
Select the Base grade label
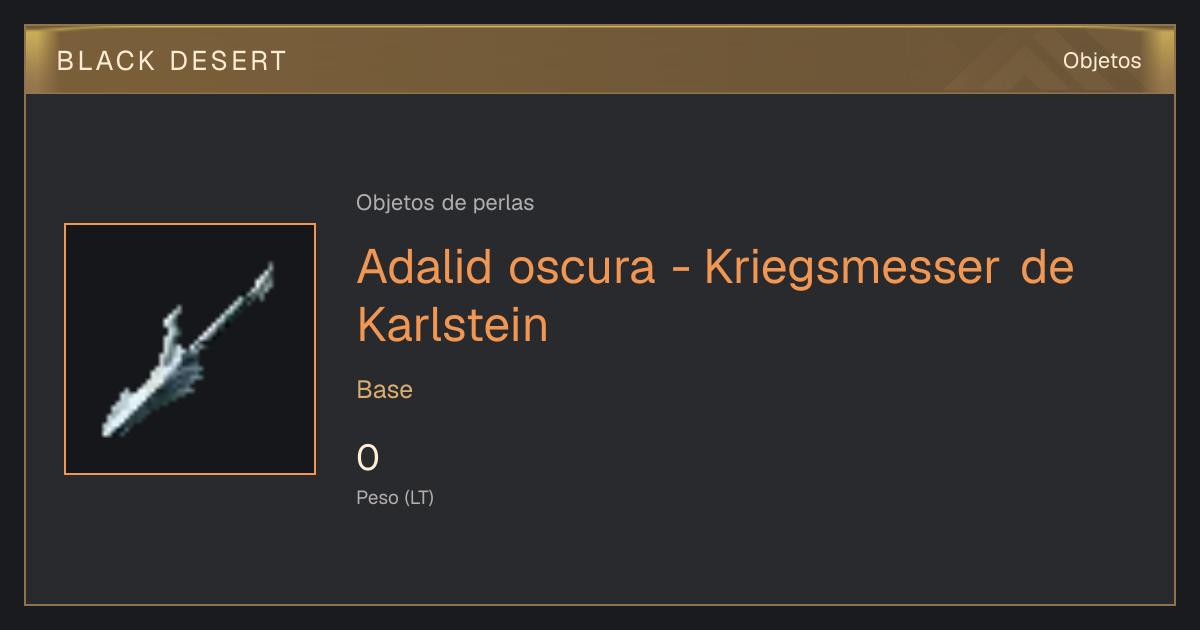pos(385,390)
